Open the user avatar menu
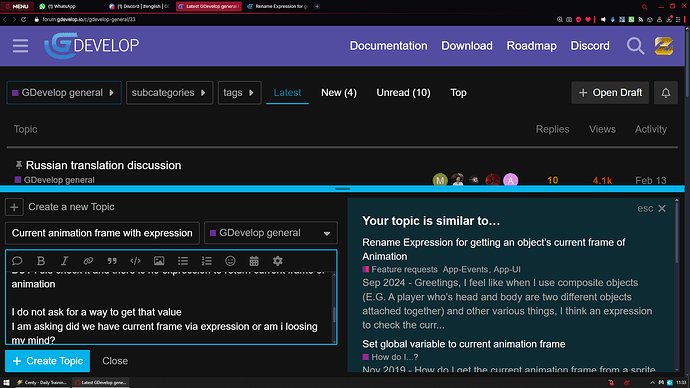Viewport: 690px width, 388px height. [x=664, y=46]
